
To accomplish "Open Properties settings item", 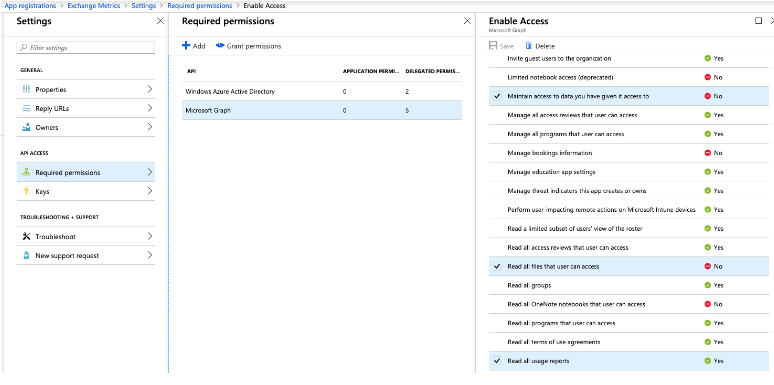I will [86, 89].
